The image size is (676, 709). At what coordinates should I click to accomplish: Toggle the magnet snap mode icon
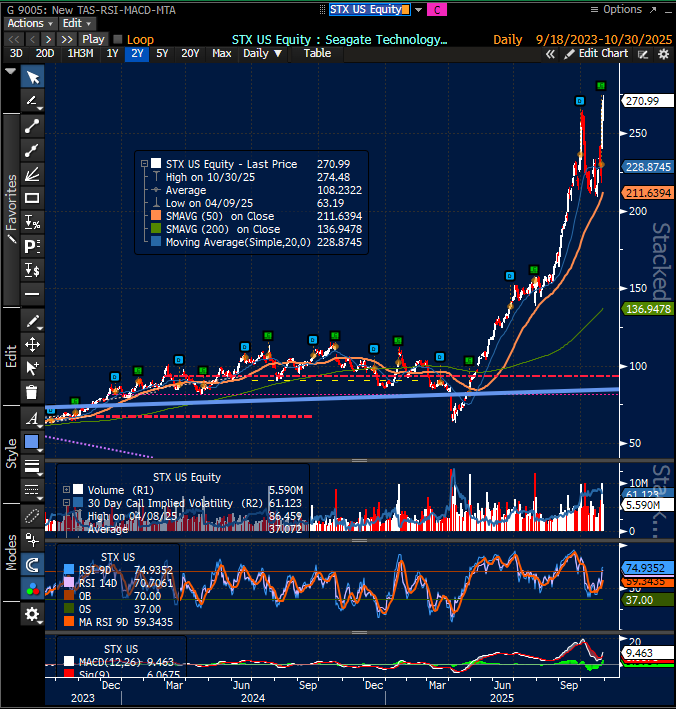[33, 565]
